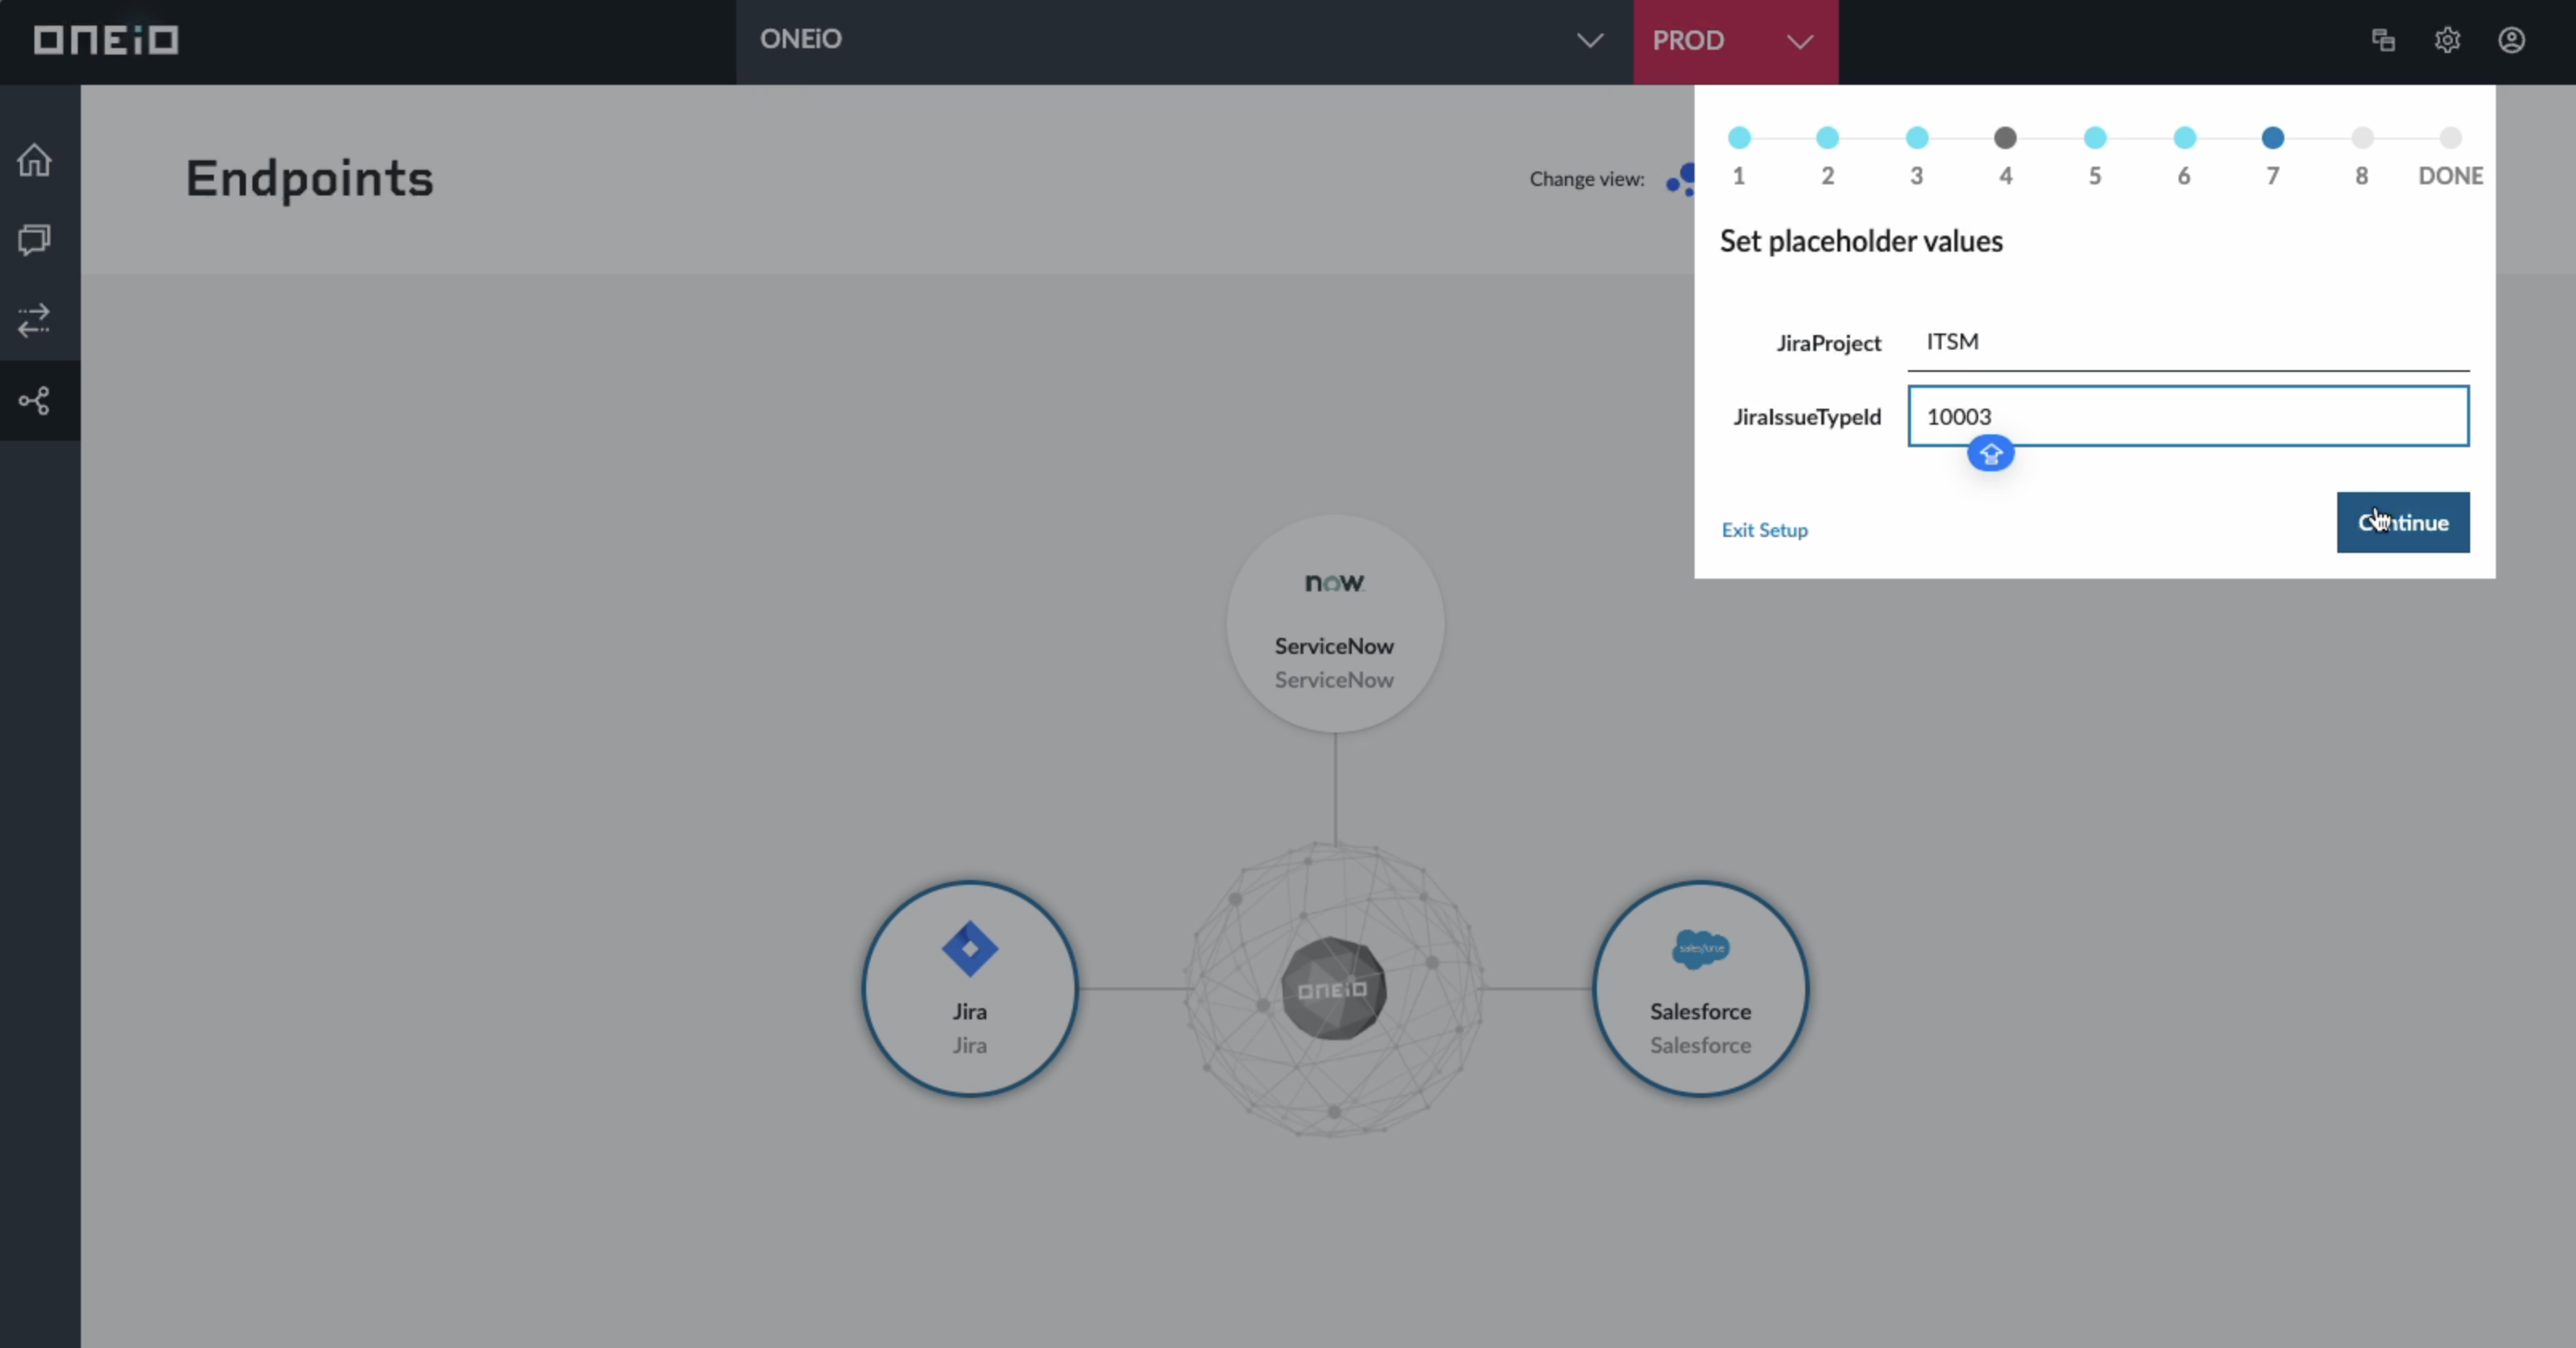This screenshot has height=1348, width=2576.
Task: Jump to setup step 2
Action: click(x=1827, y=138)
